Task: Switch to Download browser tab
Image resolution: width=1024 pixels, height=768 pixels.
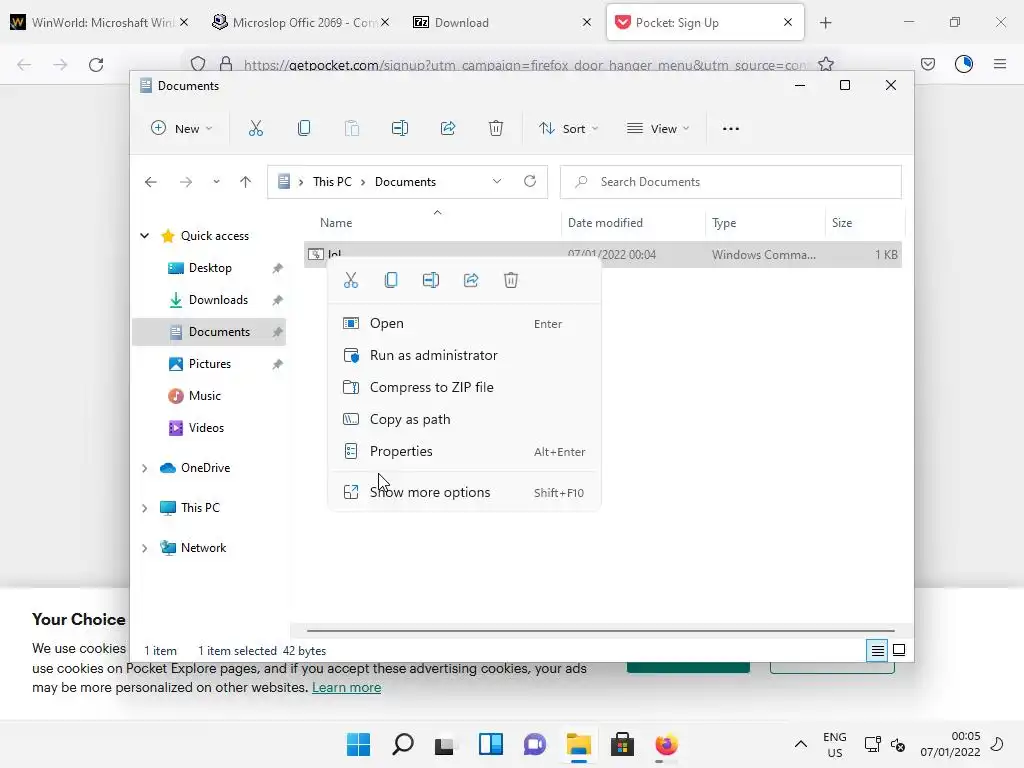Action: (502, 22)
